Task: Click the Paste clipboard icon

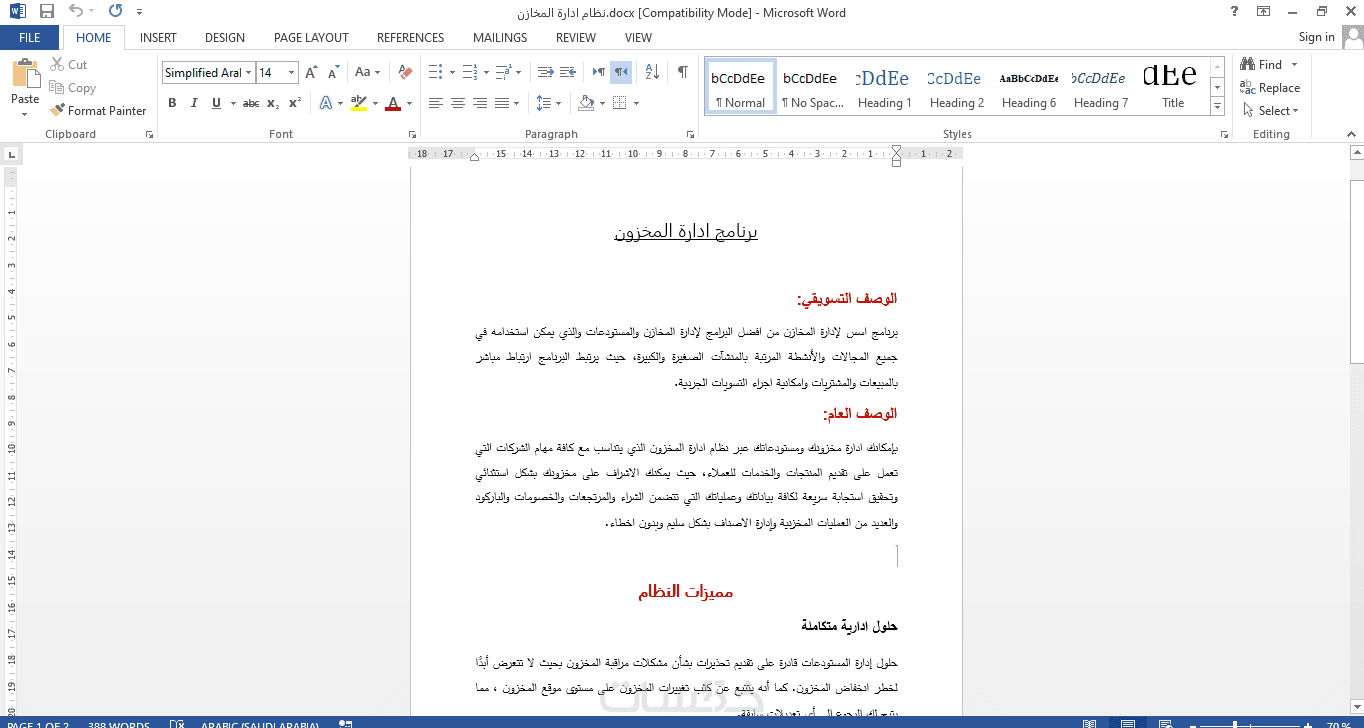Action: click(x=25, y=74)
